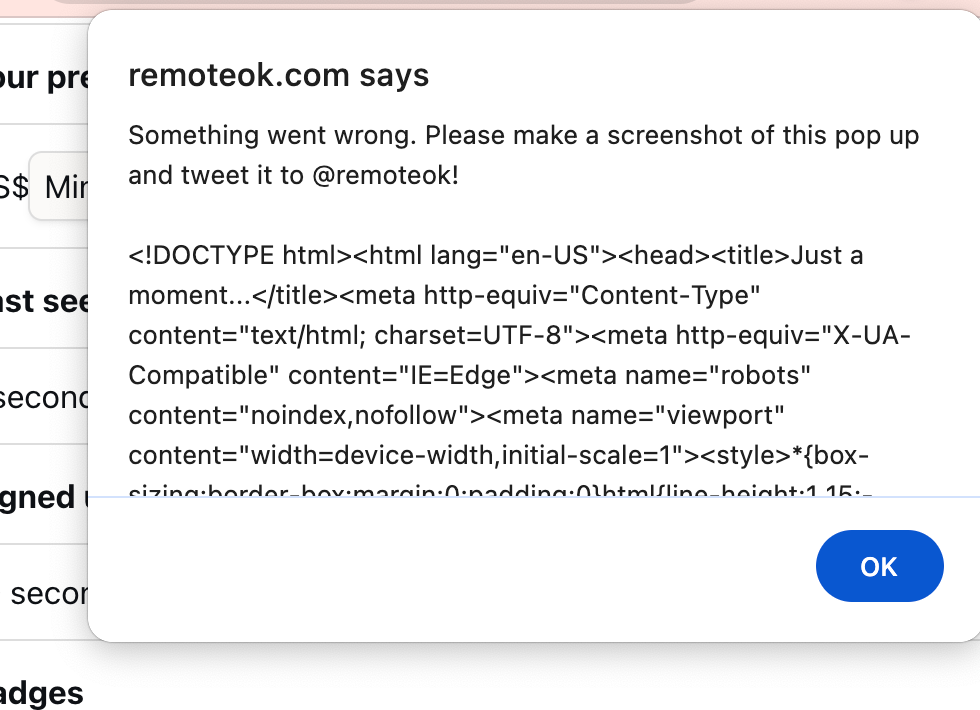Click the "remoteok.com says" dialog title
This screenshot has height=710, width=980.
coord(279,75)
